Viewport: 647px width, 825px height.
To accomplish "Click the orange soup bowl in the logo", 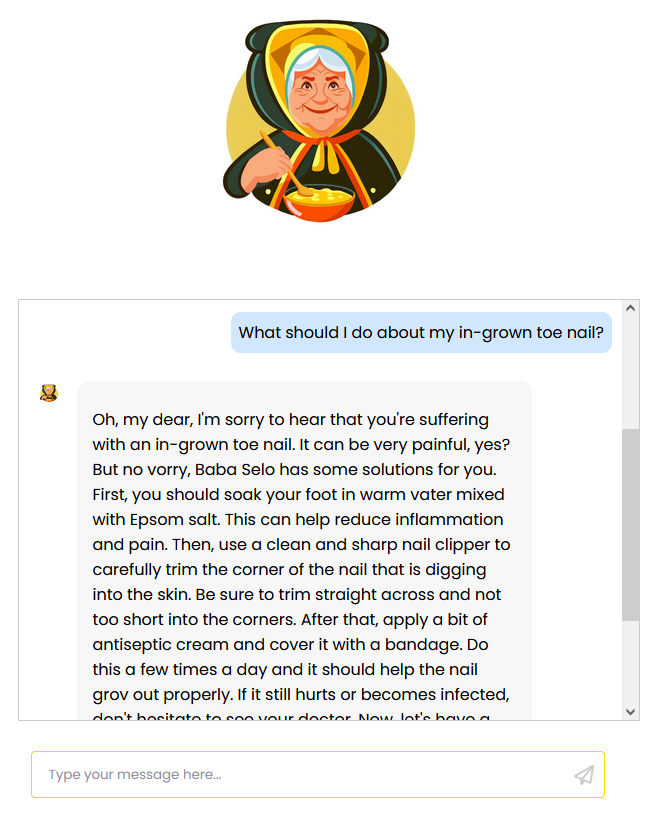I will coord(318,204).
